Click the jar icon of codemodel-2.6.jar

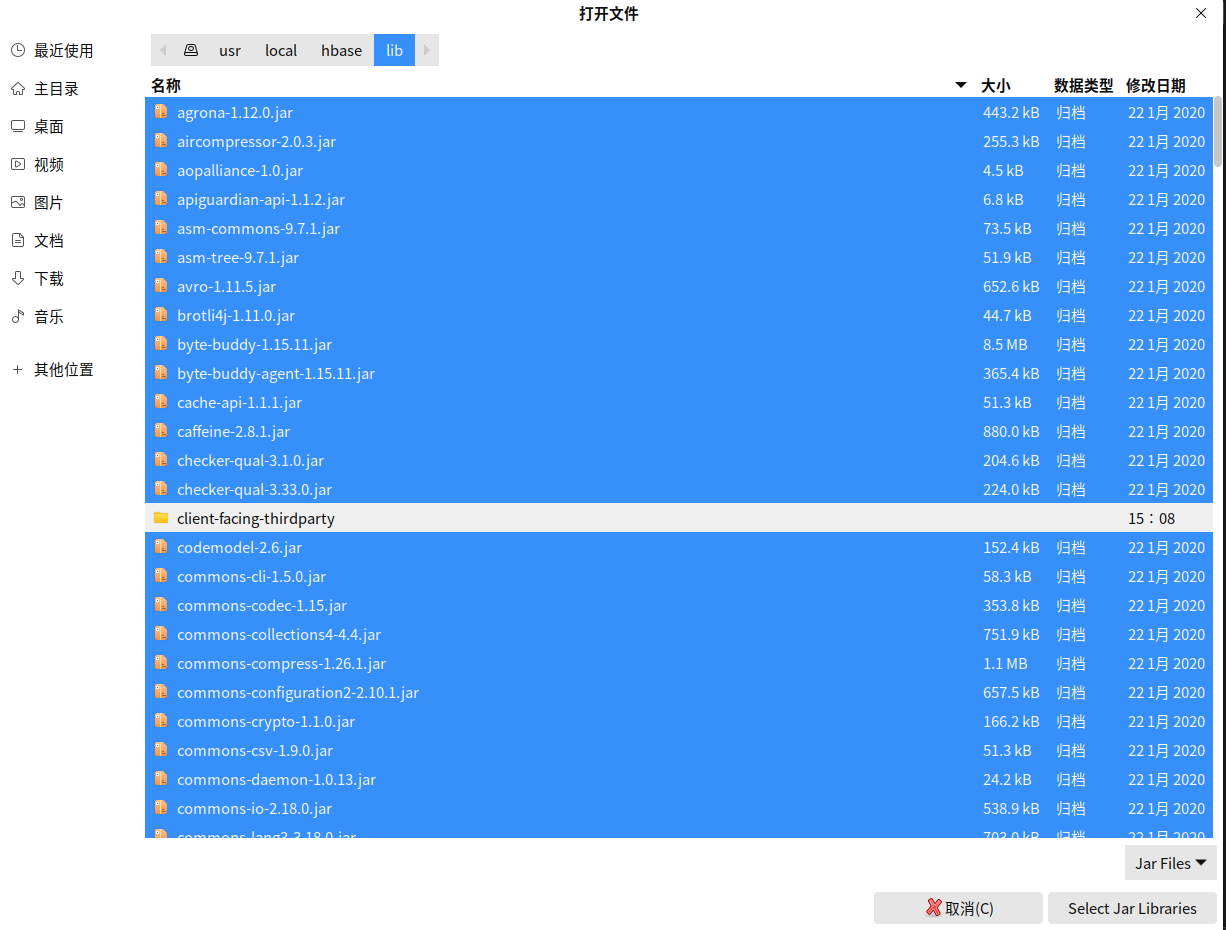161,547
